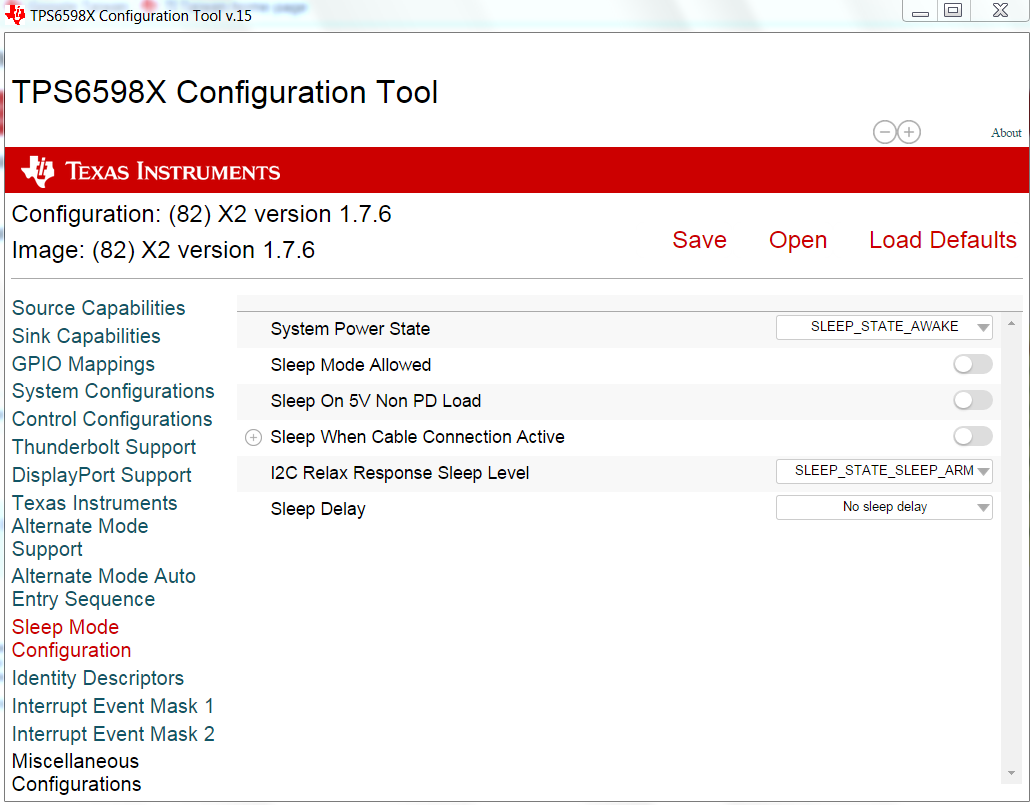Open Interrupt Event Mask 1

[113, 706]
